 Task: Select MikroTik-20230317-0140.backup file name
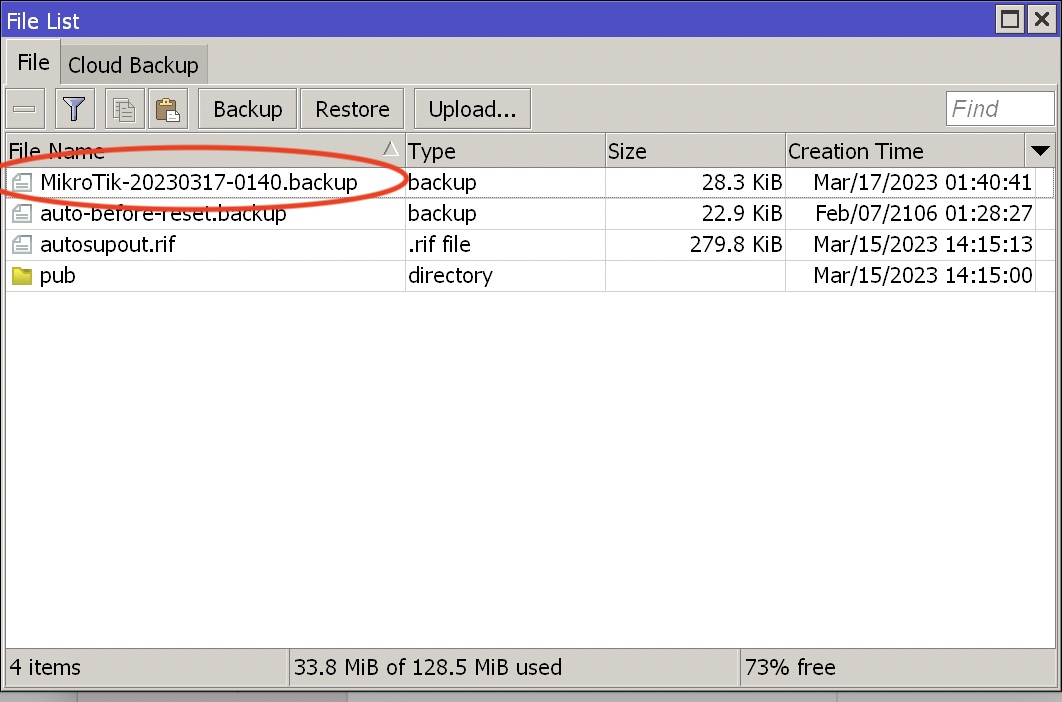[198, 182]
